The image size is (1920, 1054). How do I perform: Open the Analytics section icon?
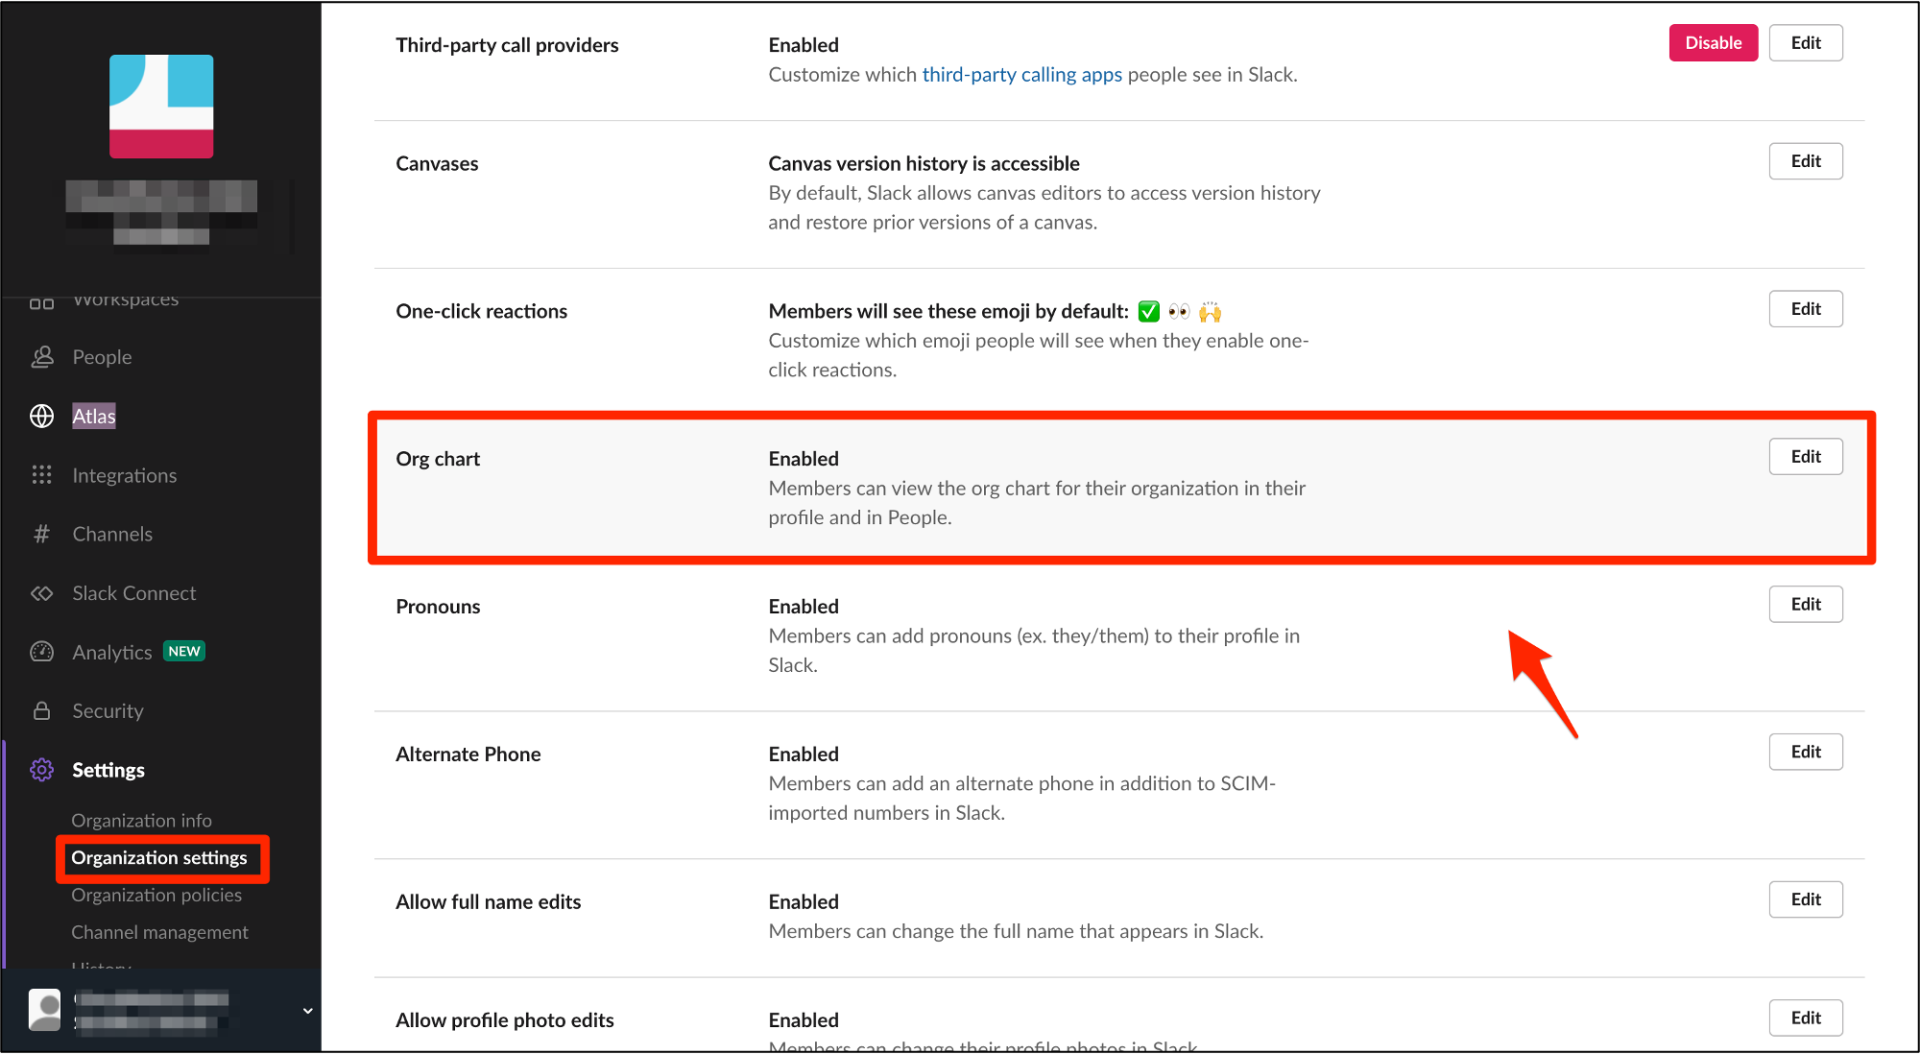pos(42,651)
